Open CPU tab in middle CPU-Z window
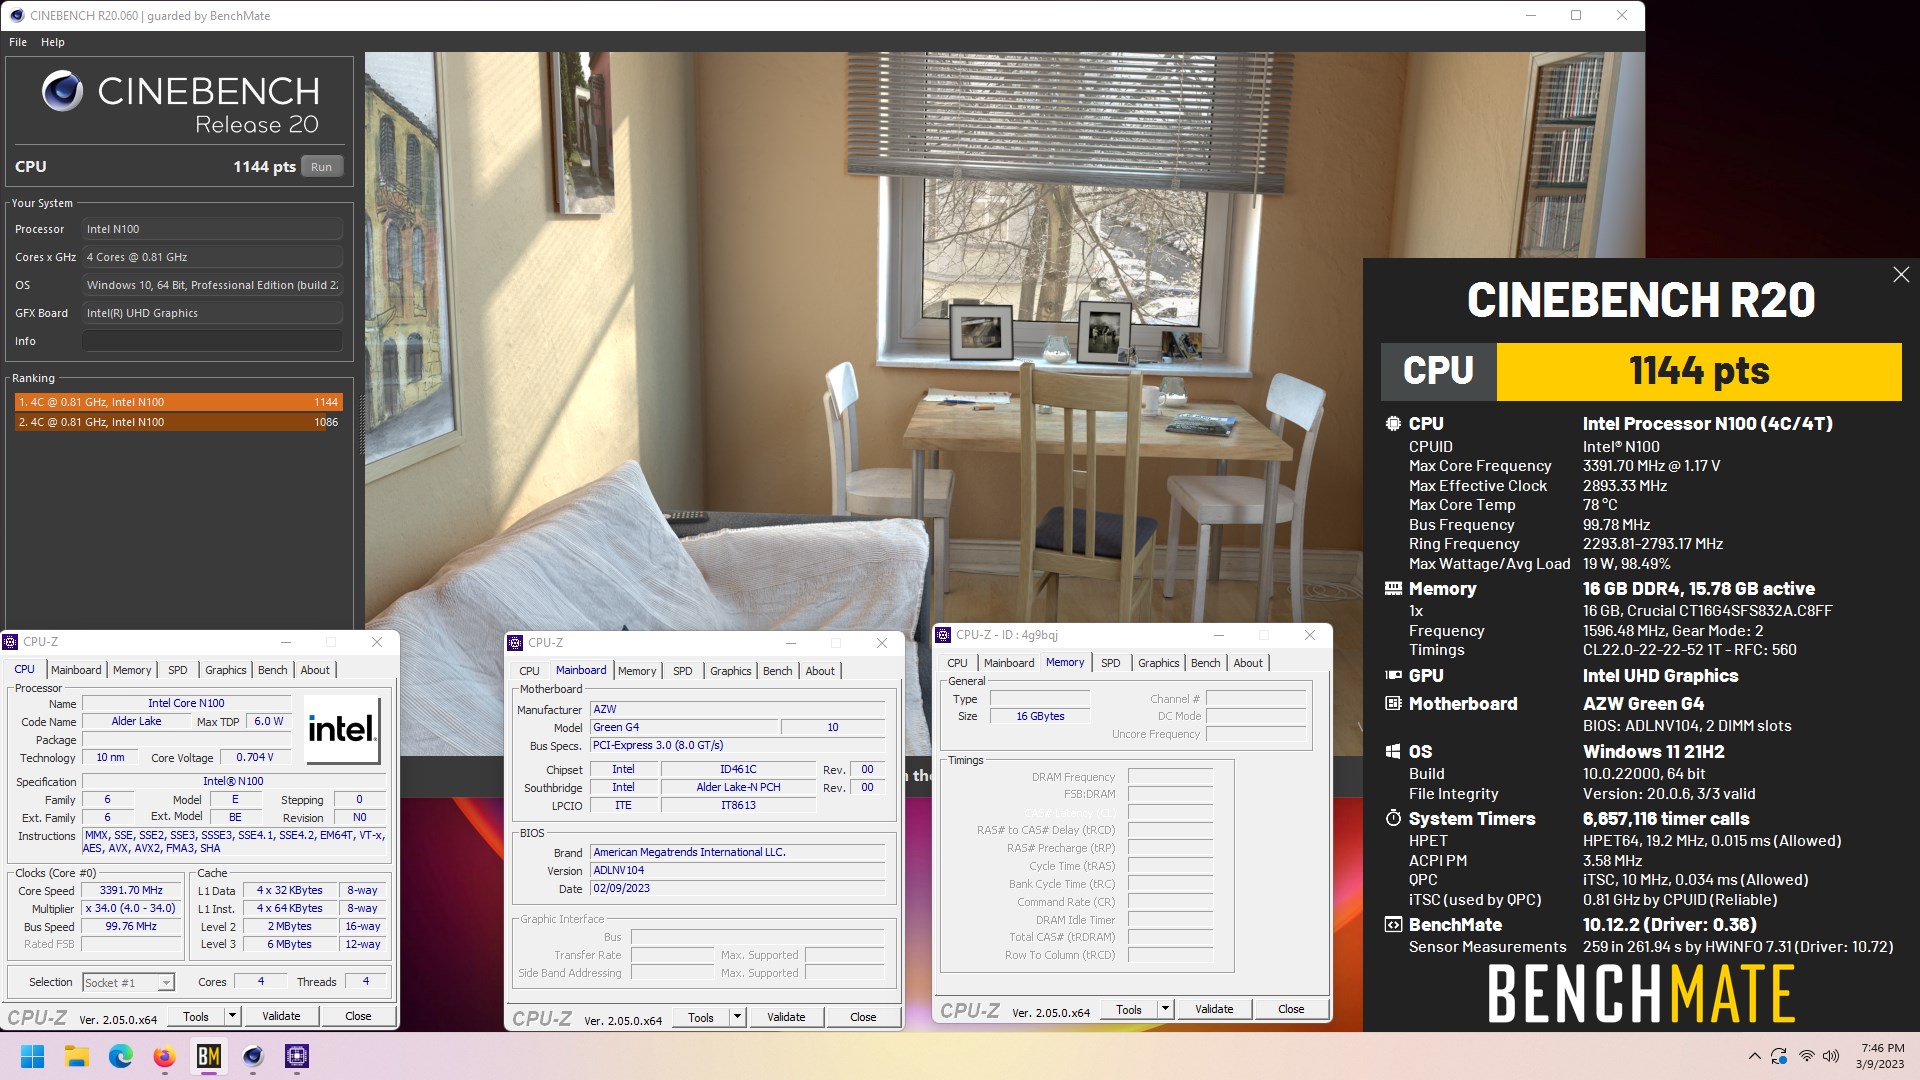Screen dimensions: 1920x1080 point(530,671)
